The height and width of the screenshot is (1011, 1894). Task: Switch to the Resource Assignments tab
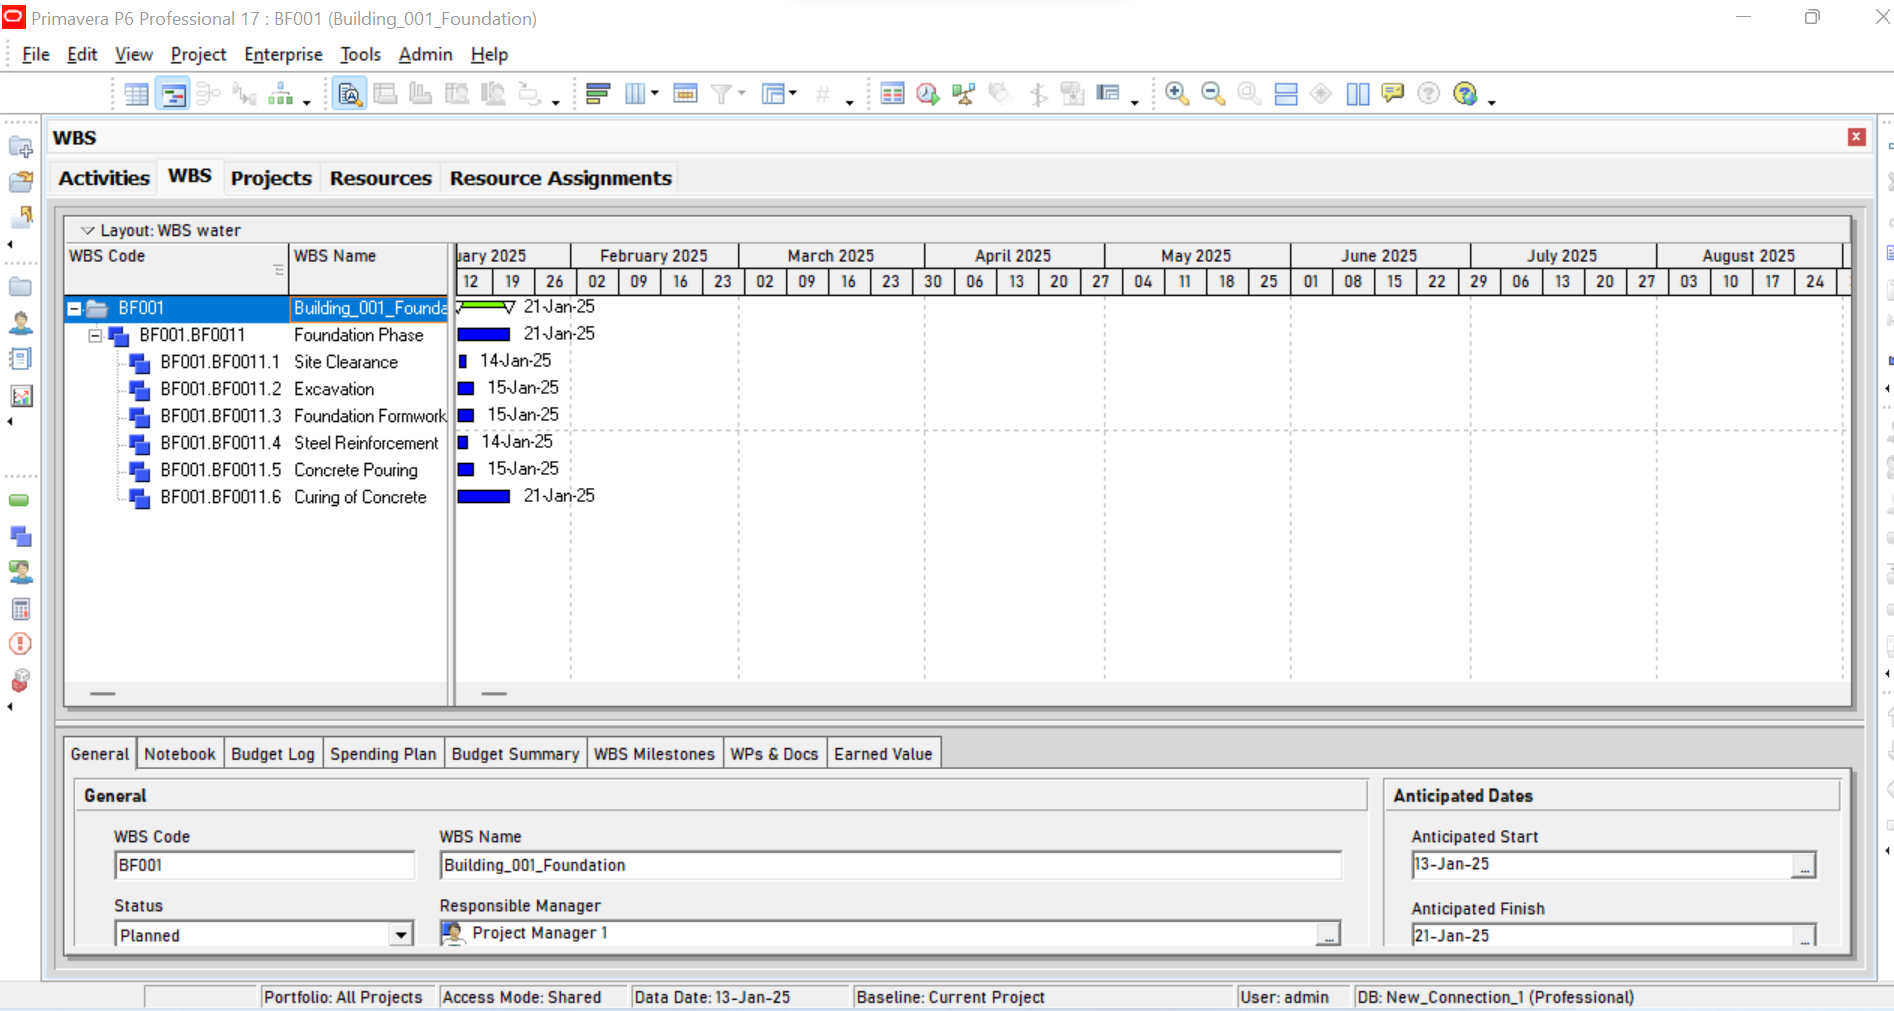[561, 178]
